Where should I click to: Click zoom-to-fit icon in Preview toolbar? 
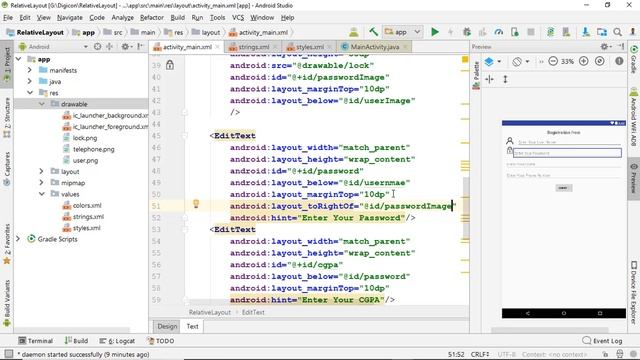point(600,61)
